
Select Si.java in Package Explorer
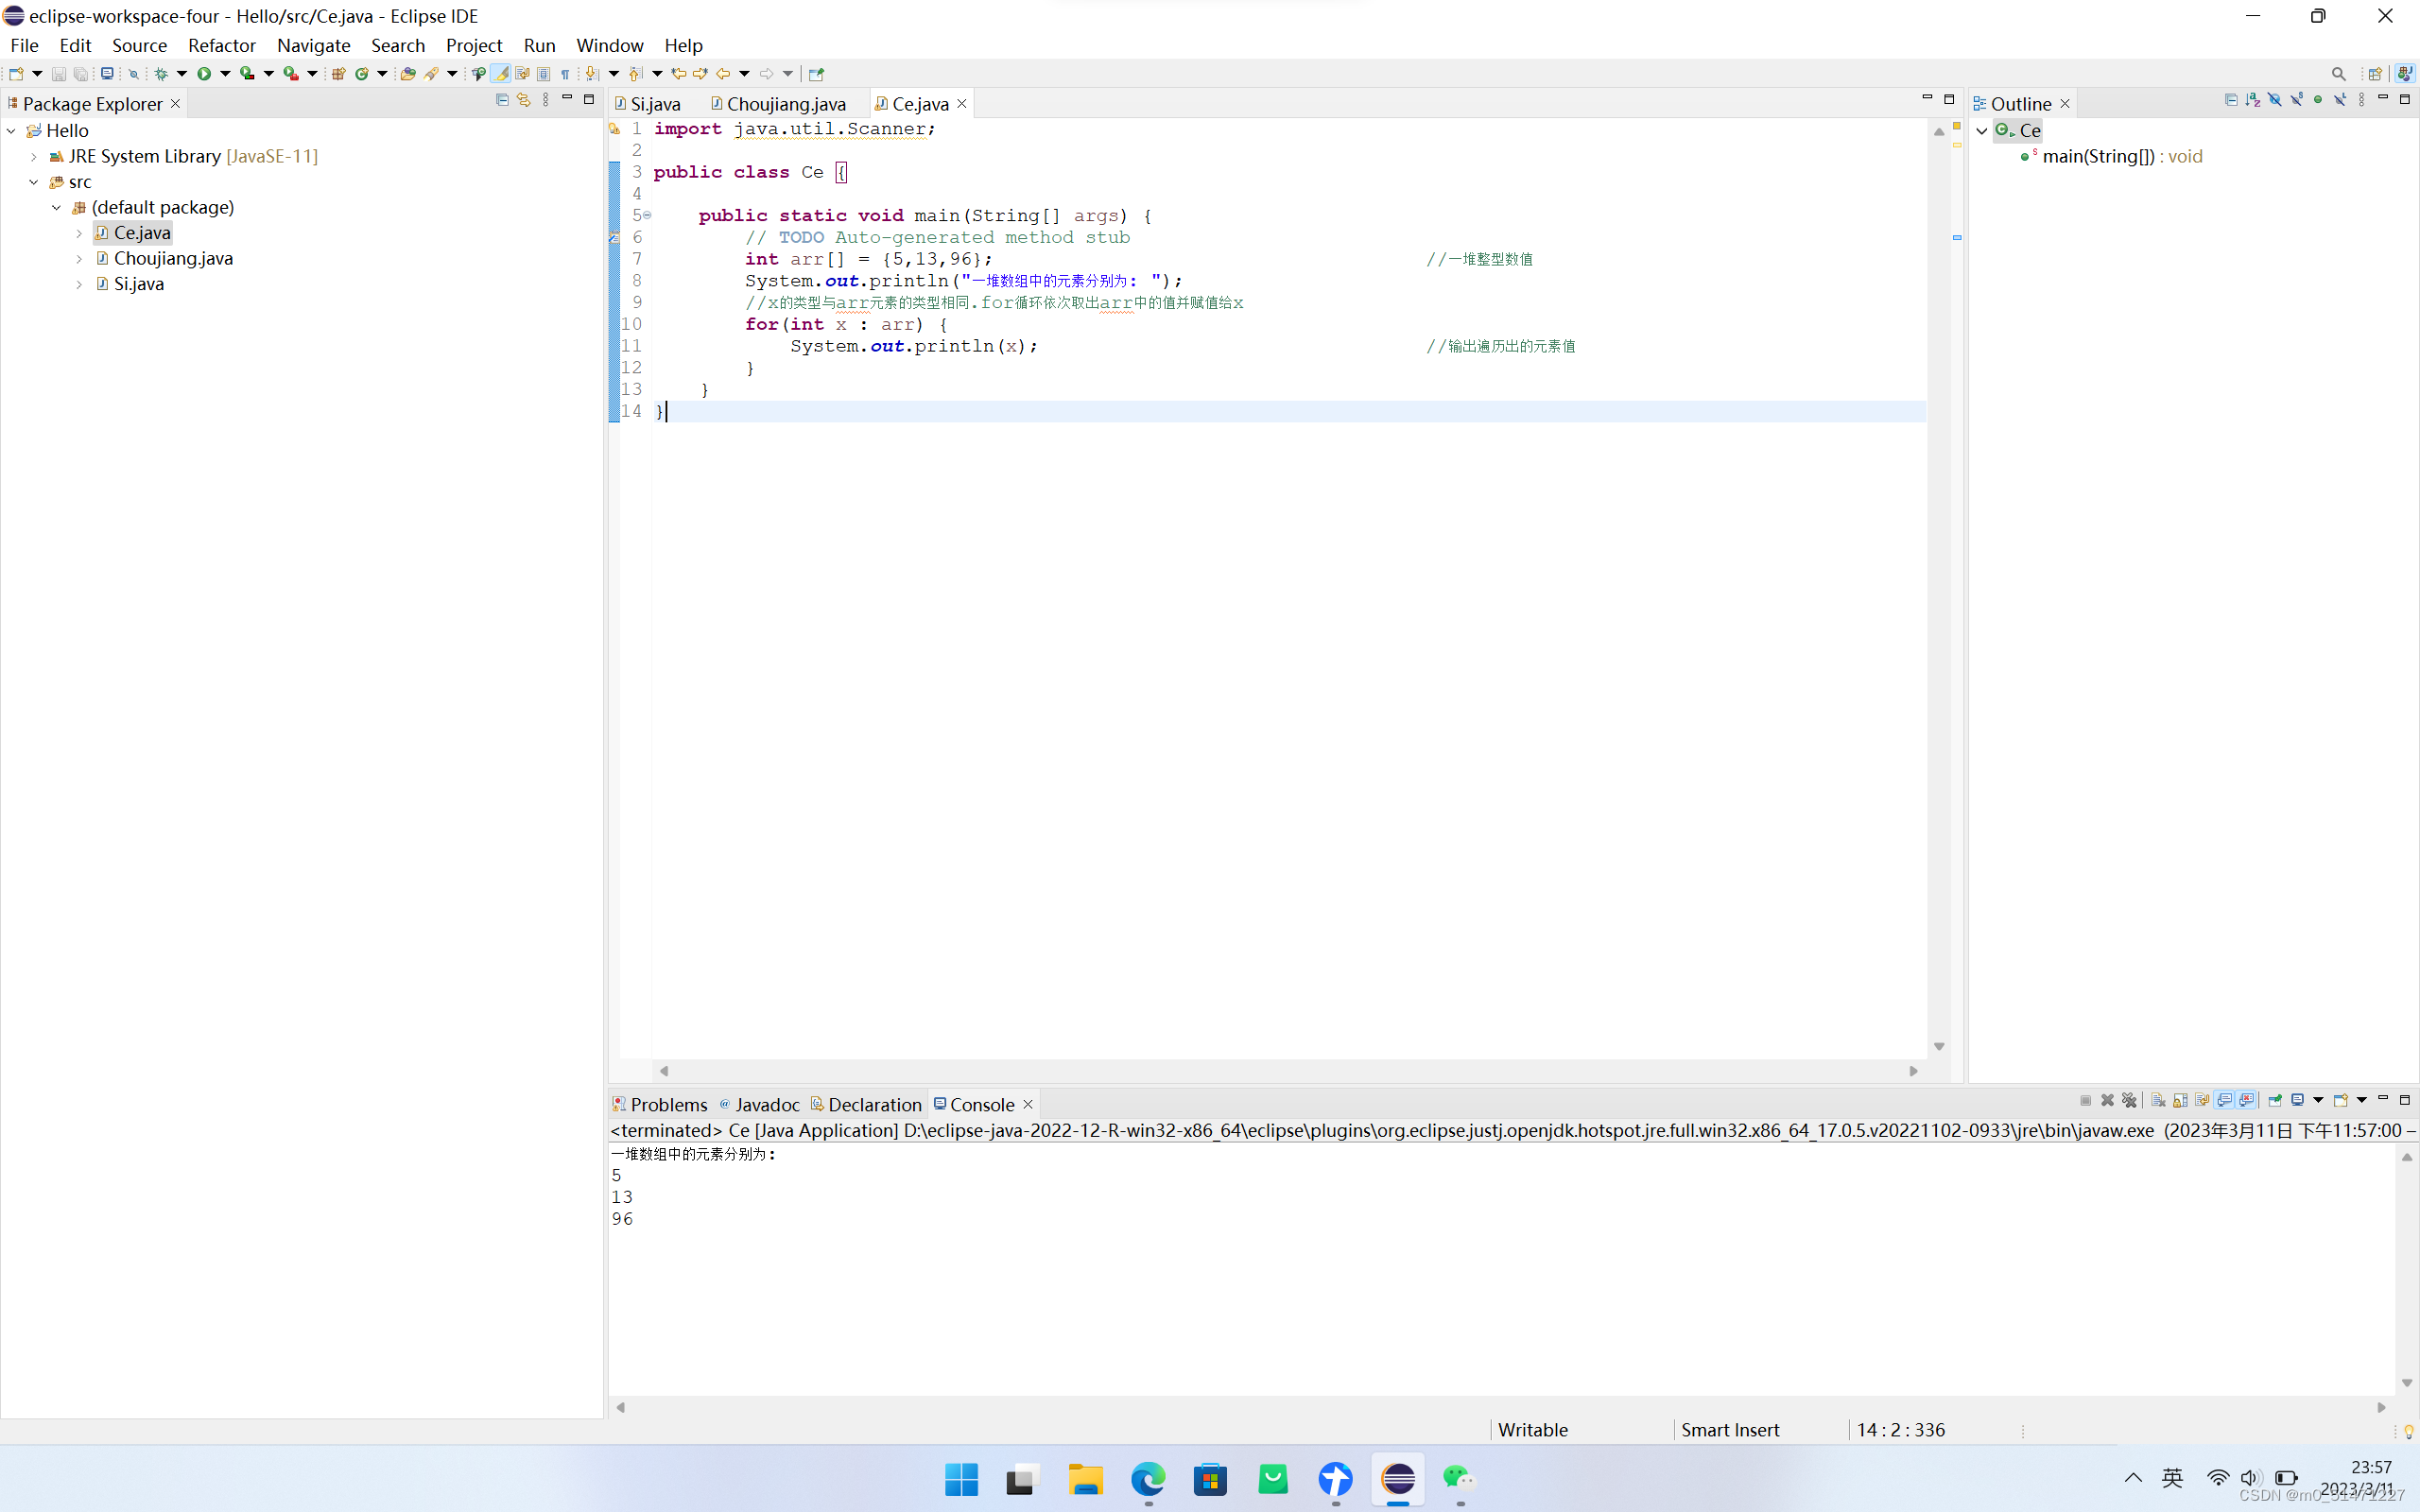pos(138,284)
